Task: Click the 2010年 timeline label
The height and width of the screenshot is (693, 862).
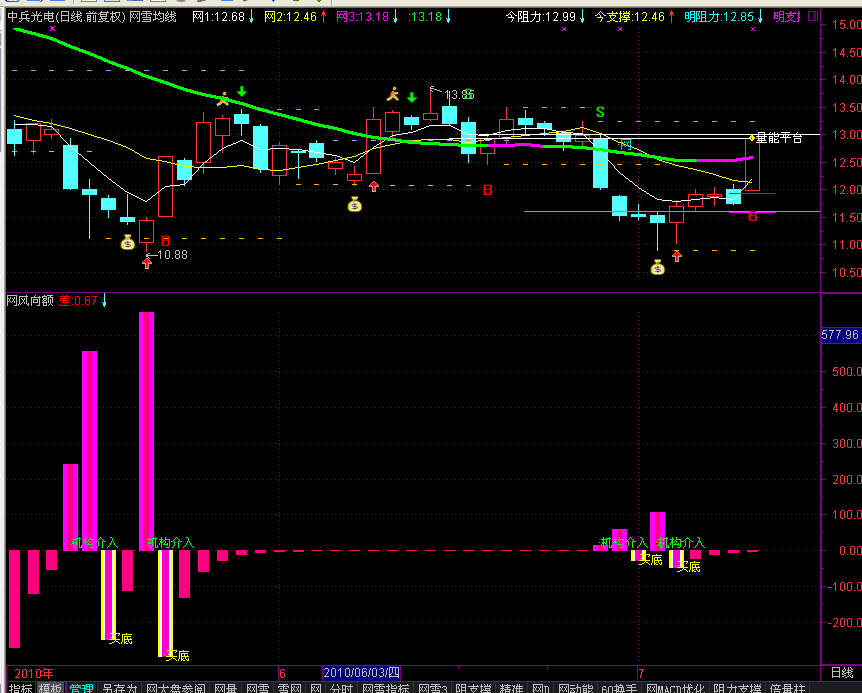Action: click(x=33, y=673)
